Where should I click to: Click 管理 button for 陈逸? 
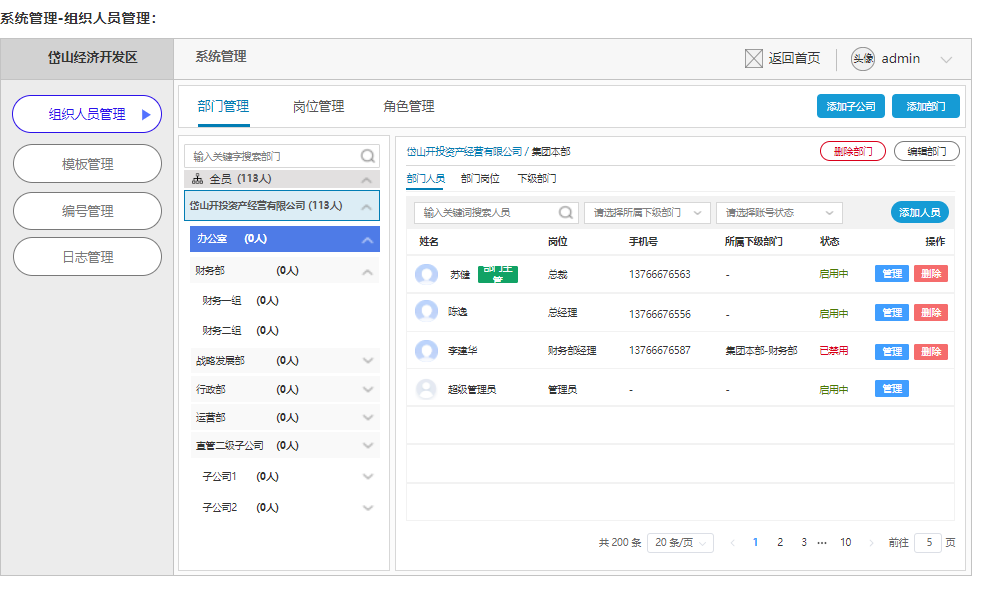coord(892,313)
